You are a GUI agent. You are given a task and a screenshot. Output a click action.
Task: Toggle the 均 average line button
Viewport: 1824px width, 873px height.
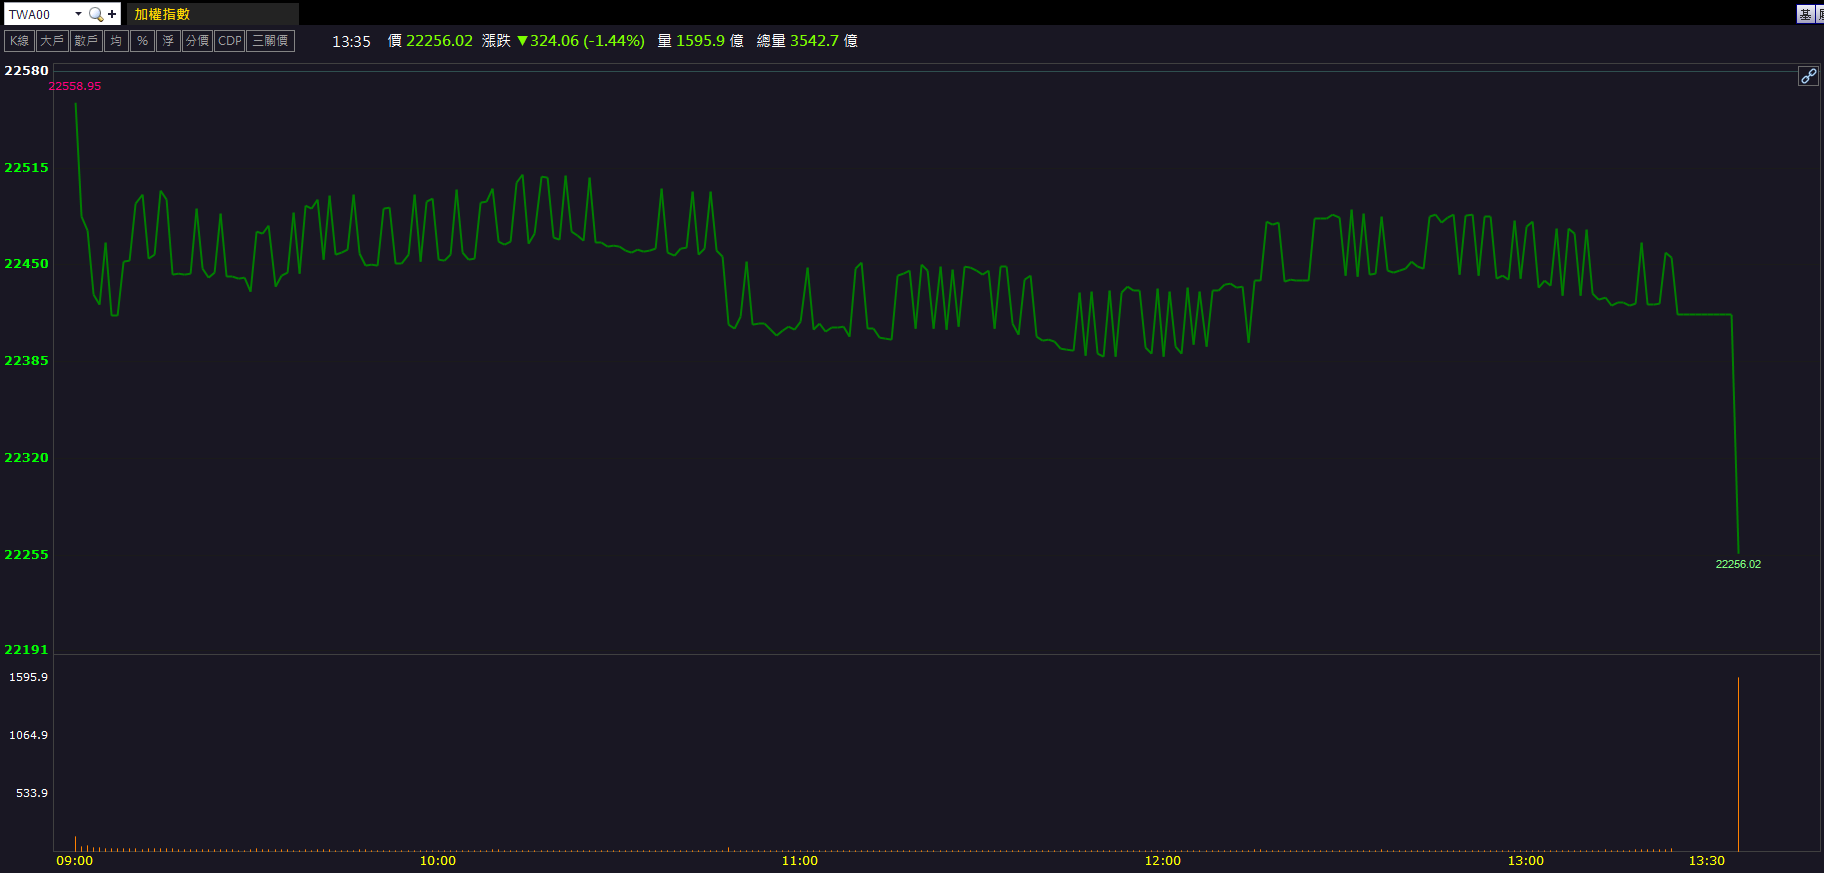tap(116, 41)
